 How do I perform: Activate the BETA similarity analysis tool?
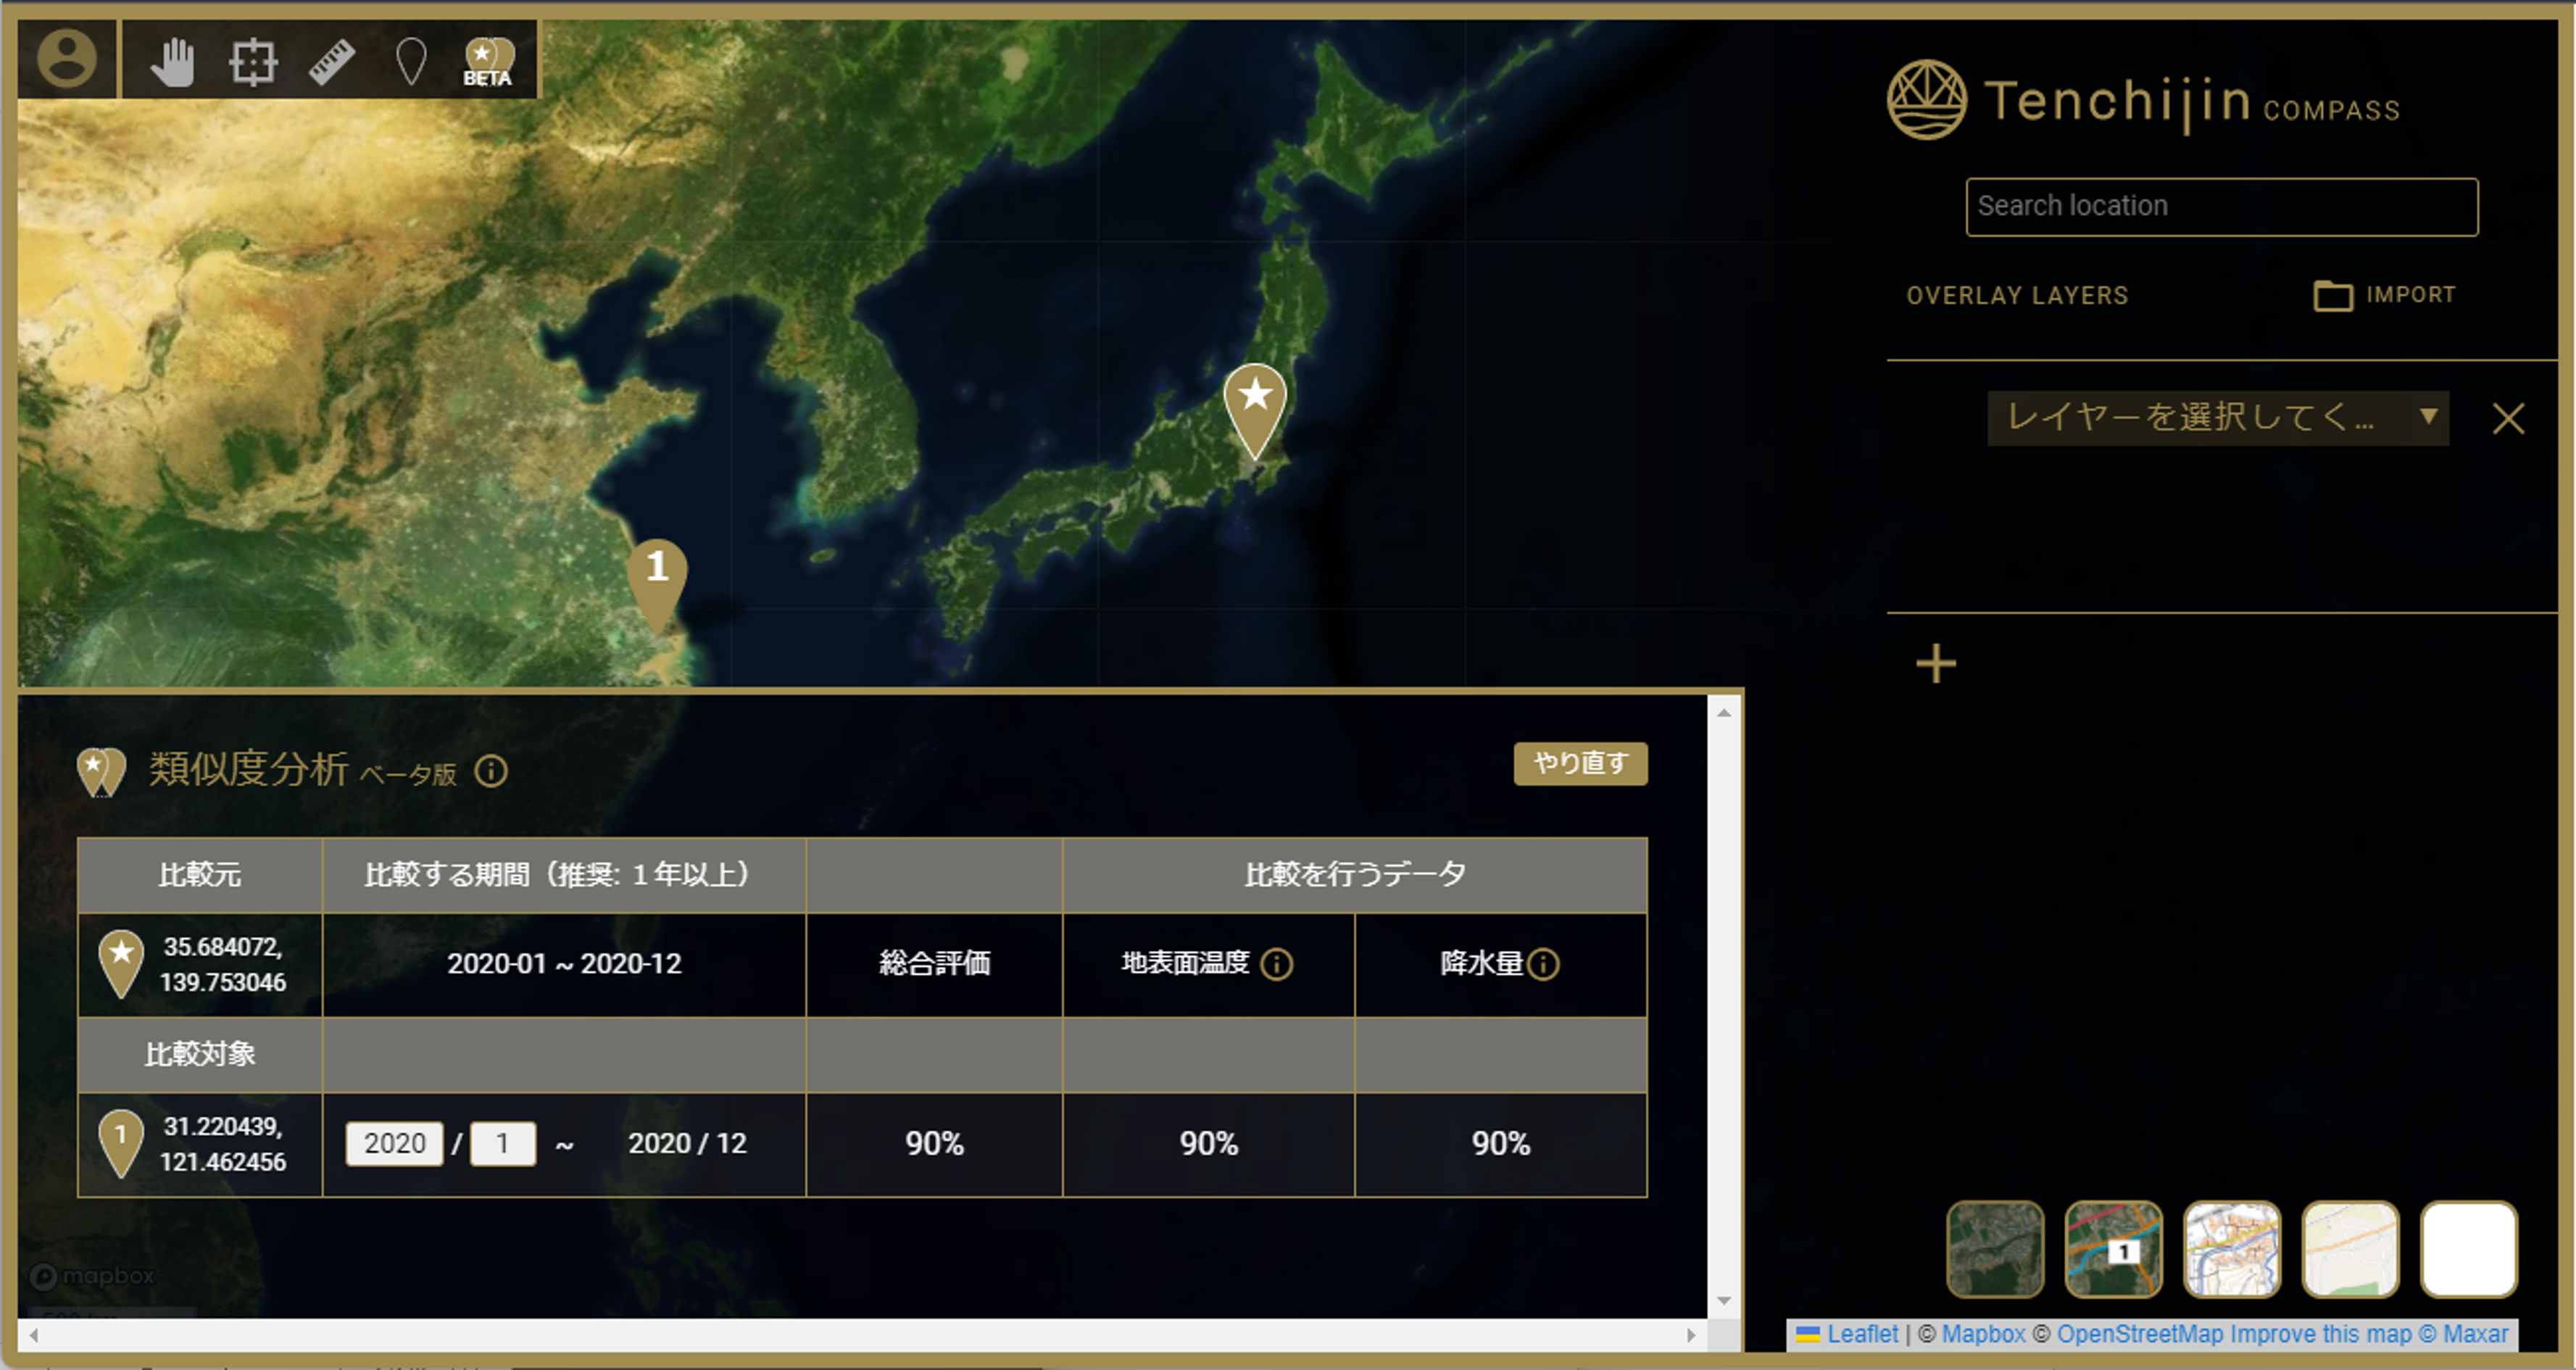click(x=488, y=62)
